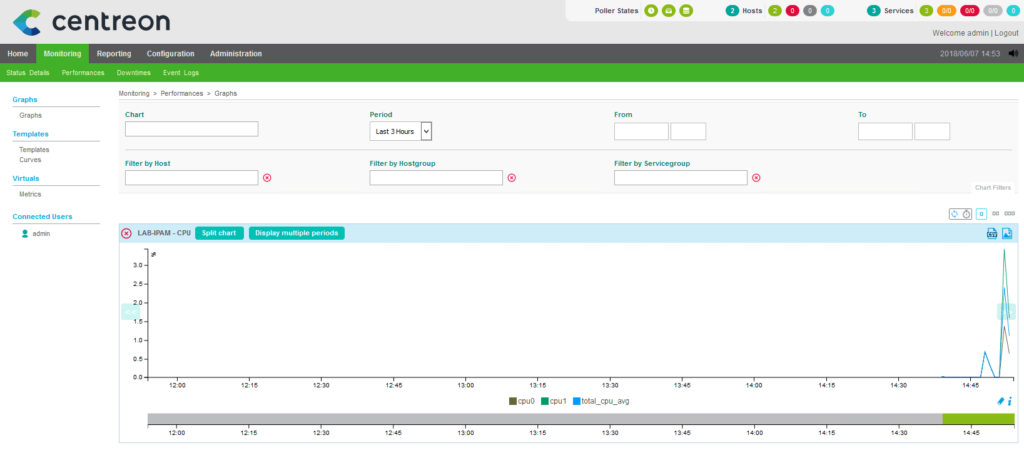
Task: Click the second Poller States icon
Action: tap(668, 10)
